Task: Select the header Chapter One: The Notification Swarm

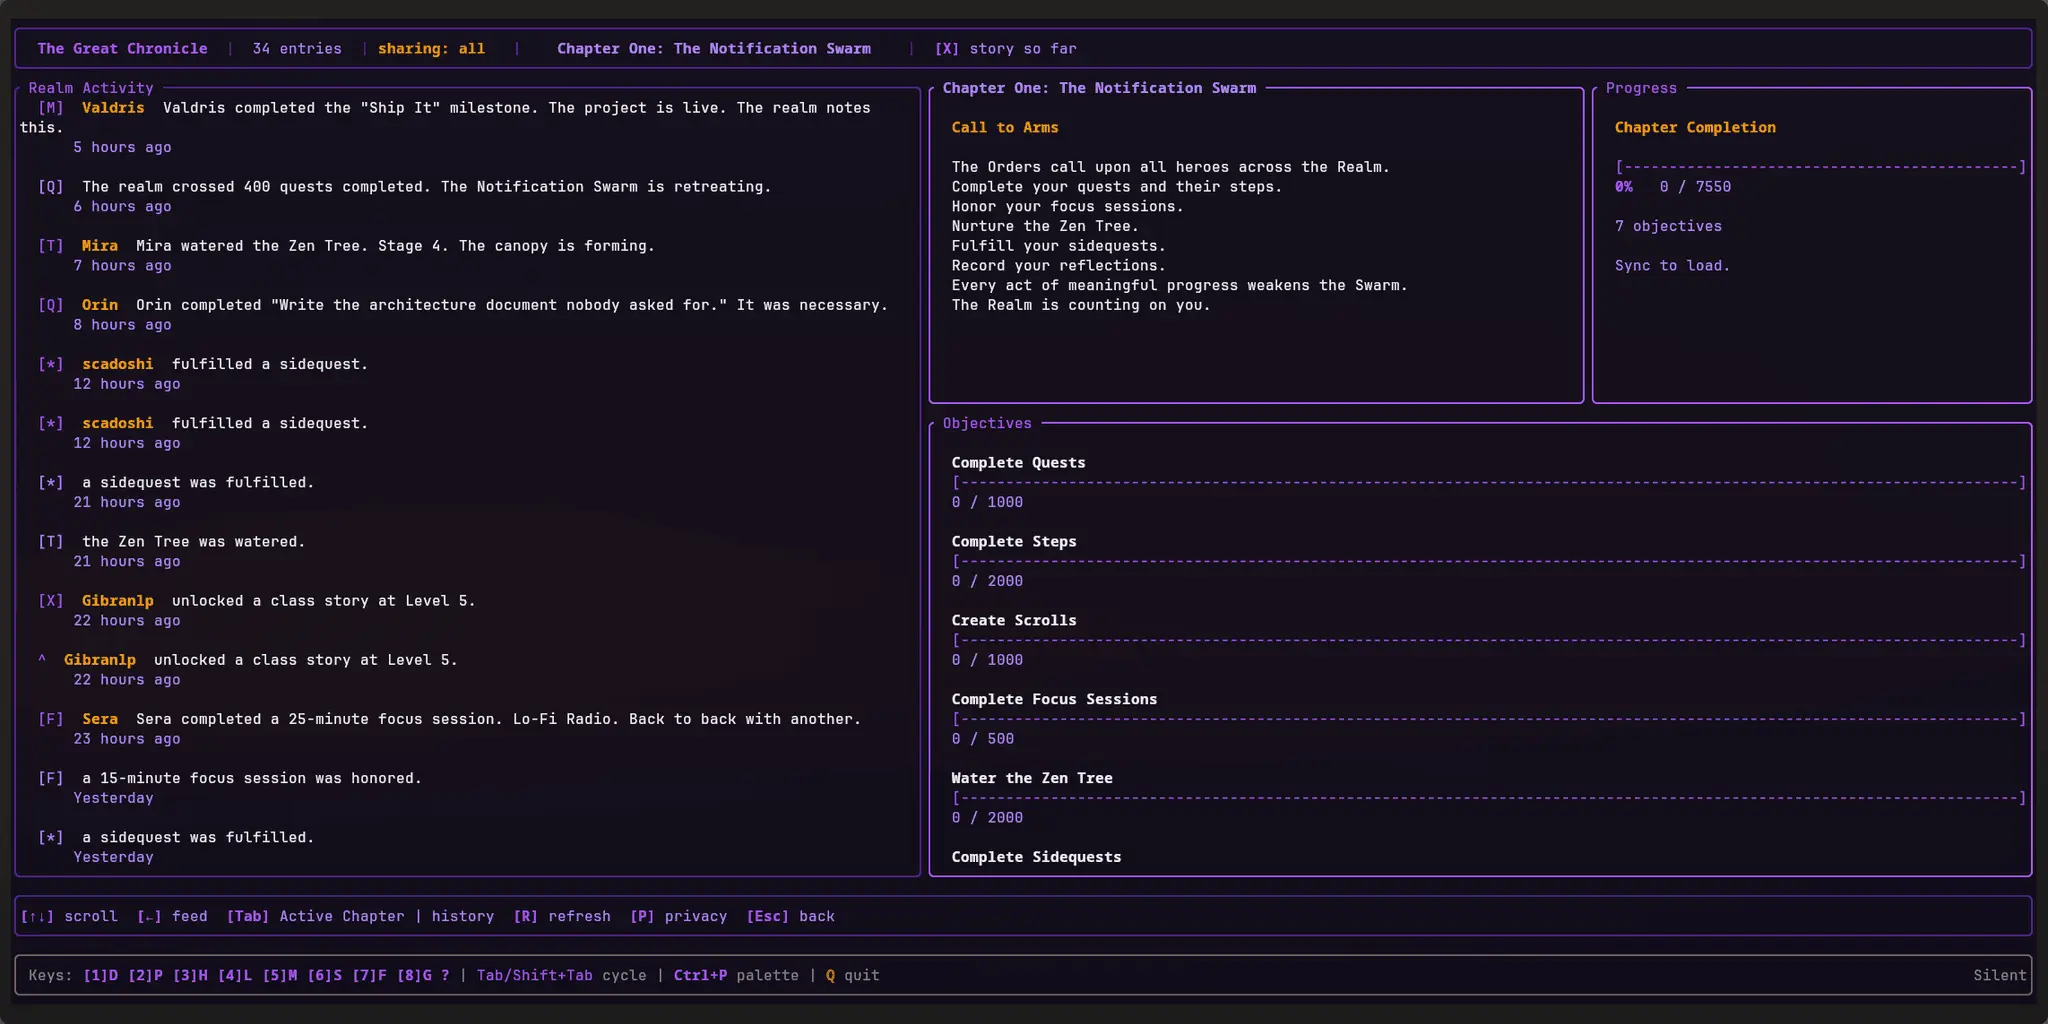Action: (714, 49)
